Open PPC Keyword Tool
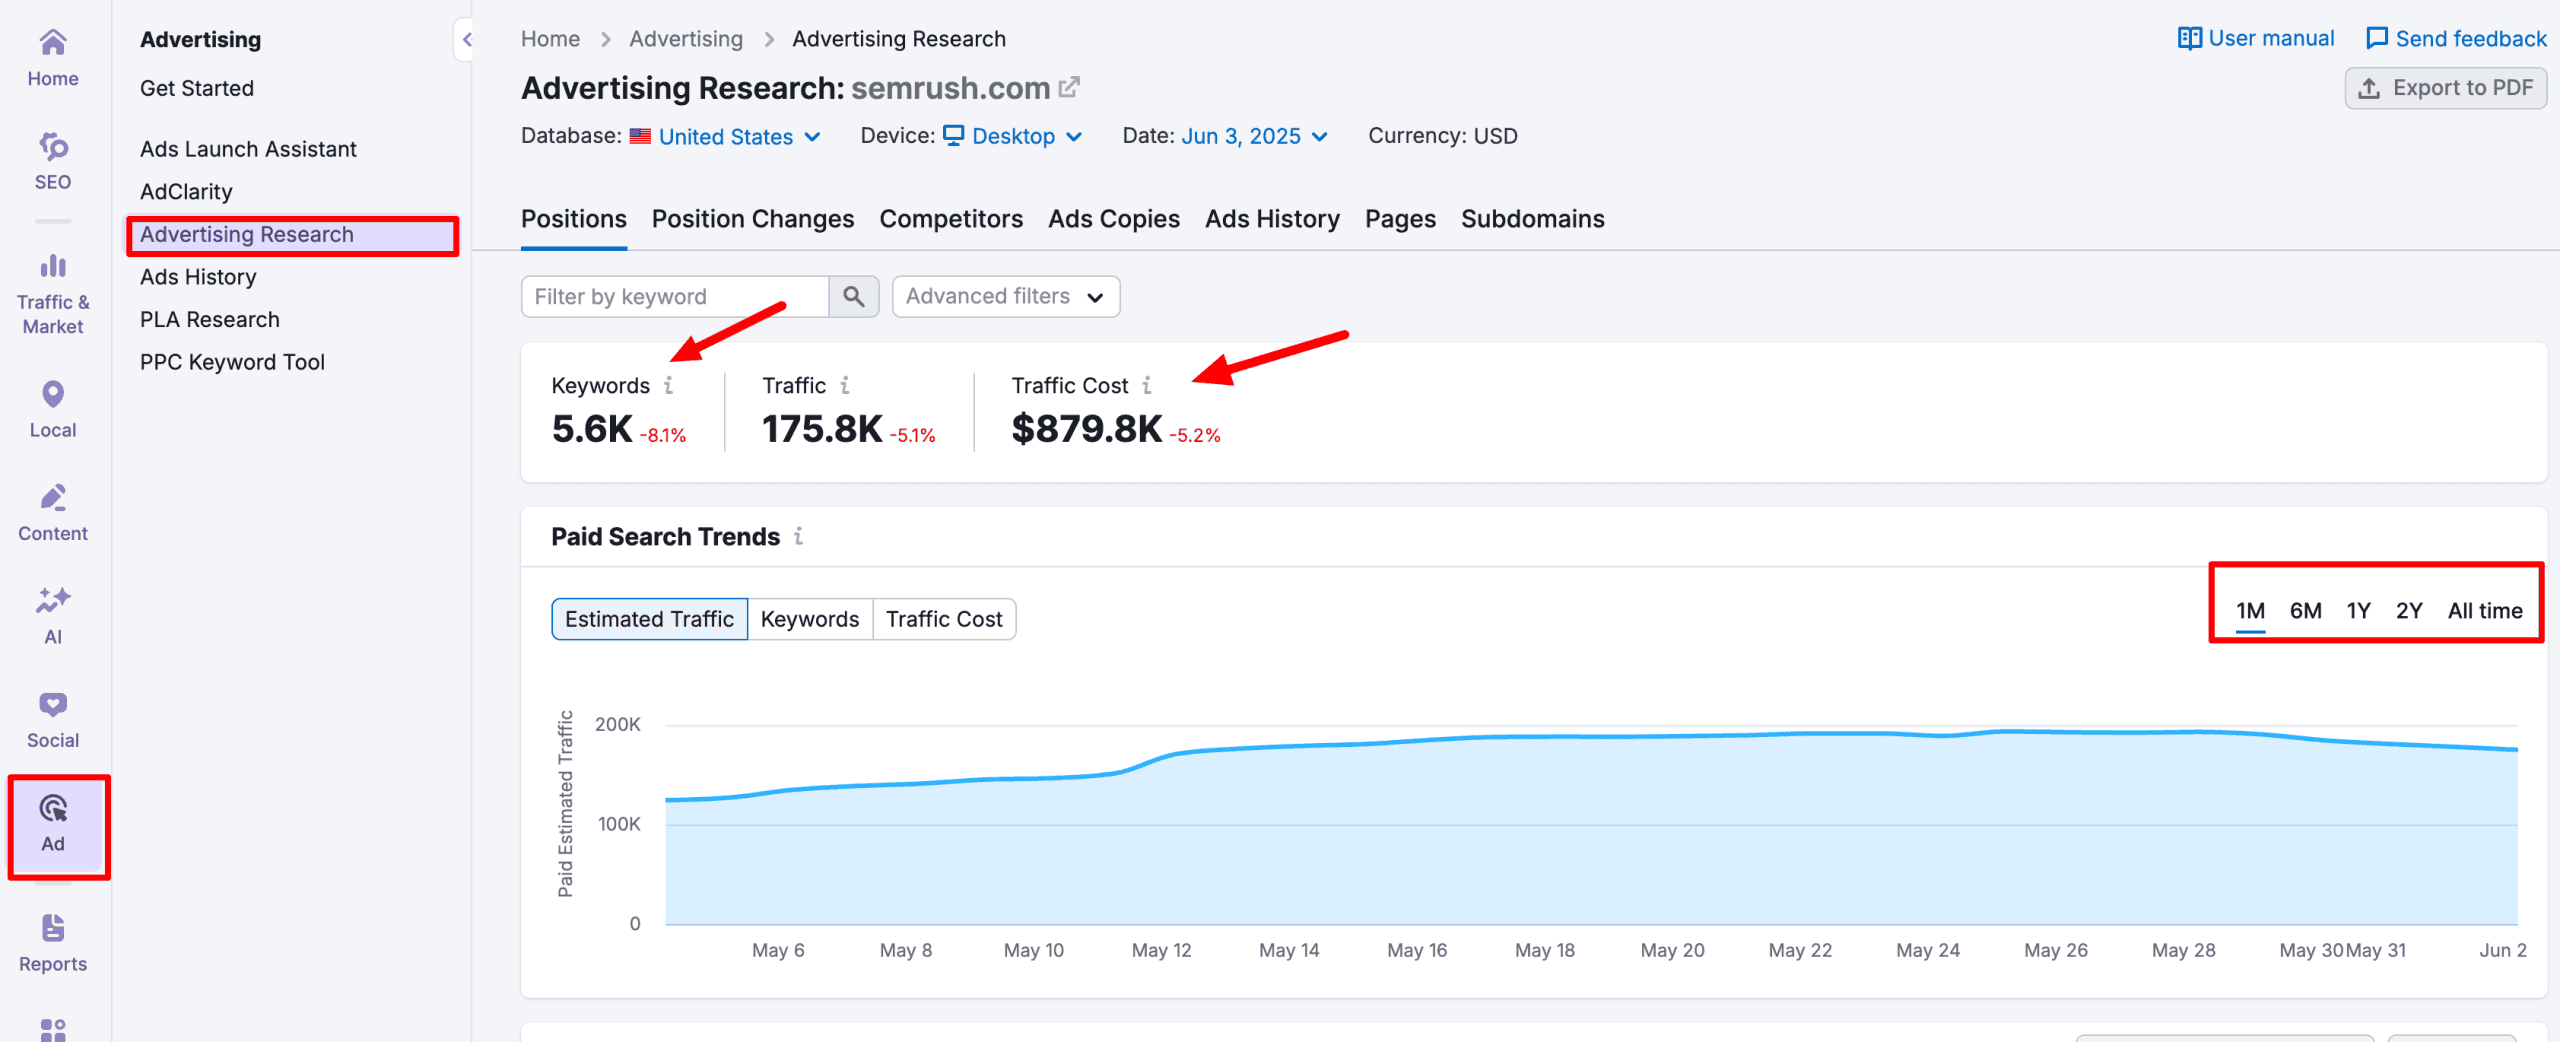This screenshot has height=1042, width=2560. (x=232, y=362)
